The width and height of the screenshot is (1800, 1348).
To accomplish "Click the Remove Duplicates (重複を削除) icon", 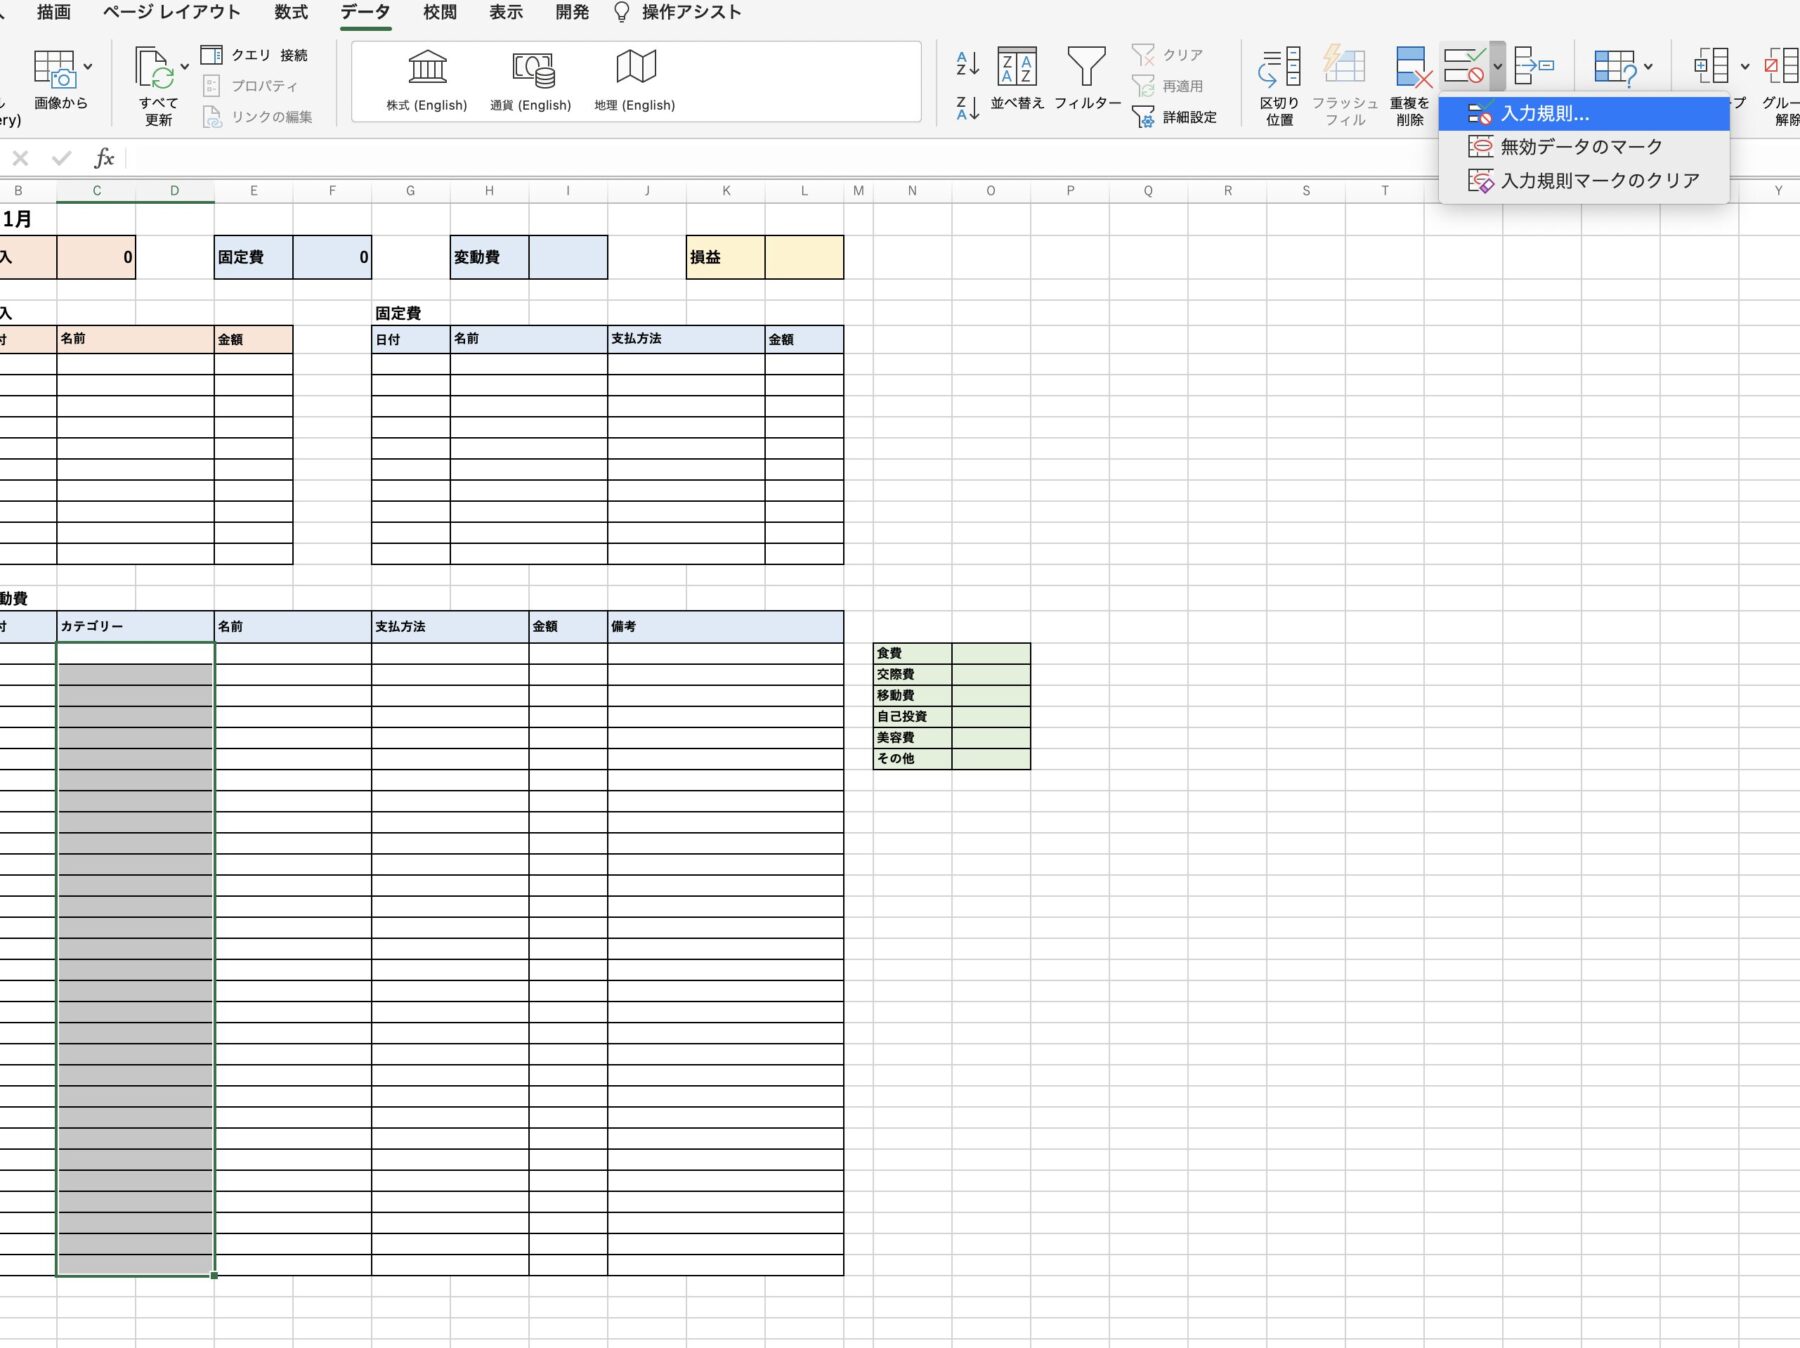I will (x=1410, y=68).
